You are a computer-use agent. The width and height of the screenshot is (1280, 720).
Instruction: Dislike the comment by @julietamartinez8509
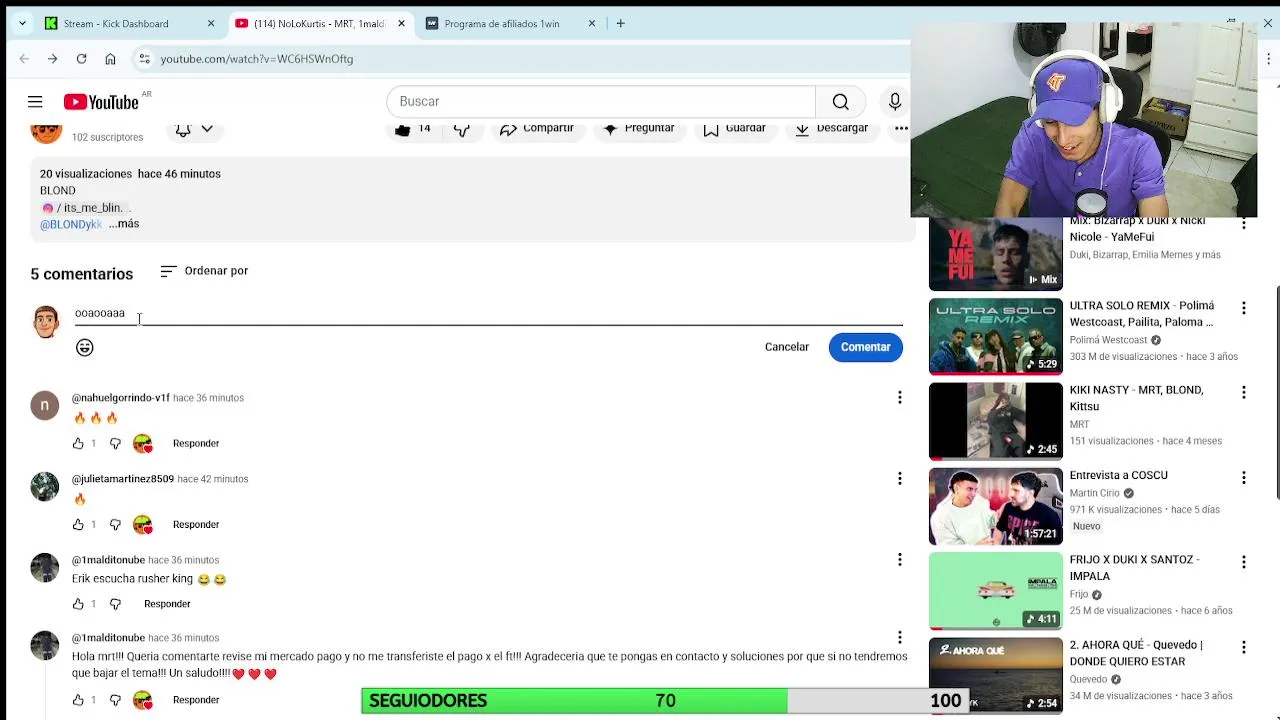(x=115, y=524)
